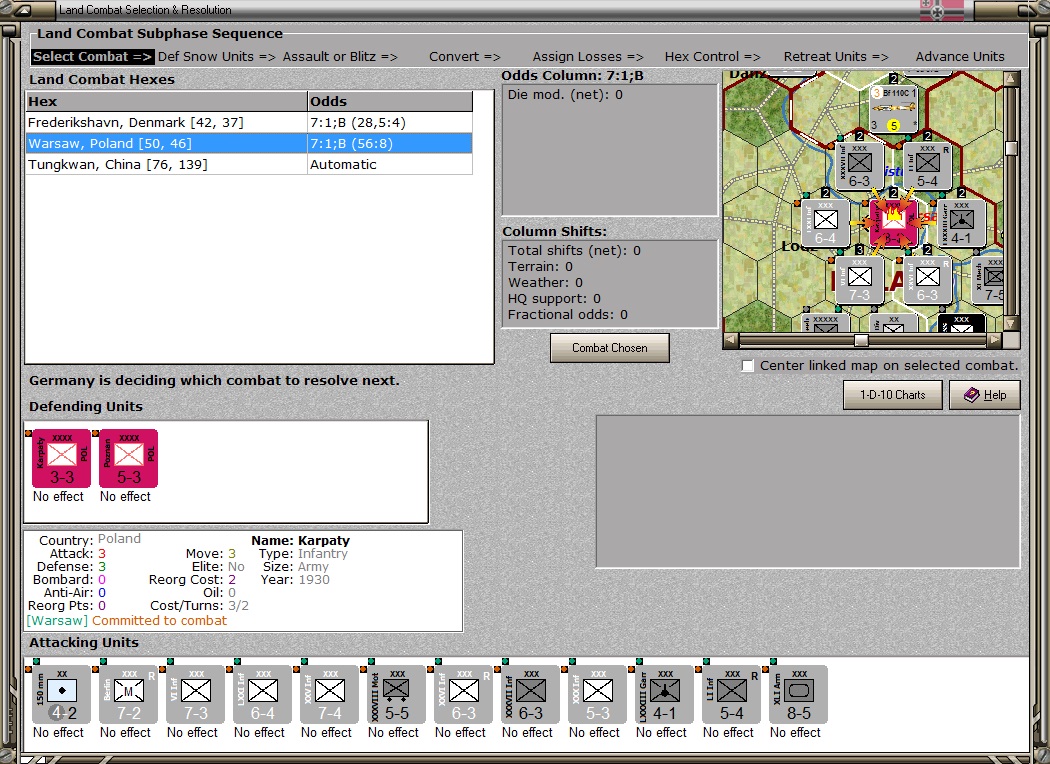Select the Warsaw, Poland combat row
Viewport: 1050px width, 764px height.
click(x=249, y=143)
